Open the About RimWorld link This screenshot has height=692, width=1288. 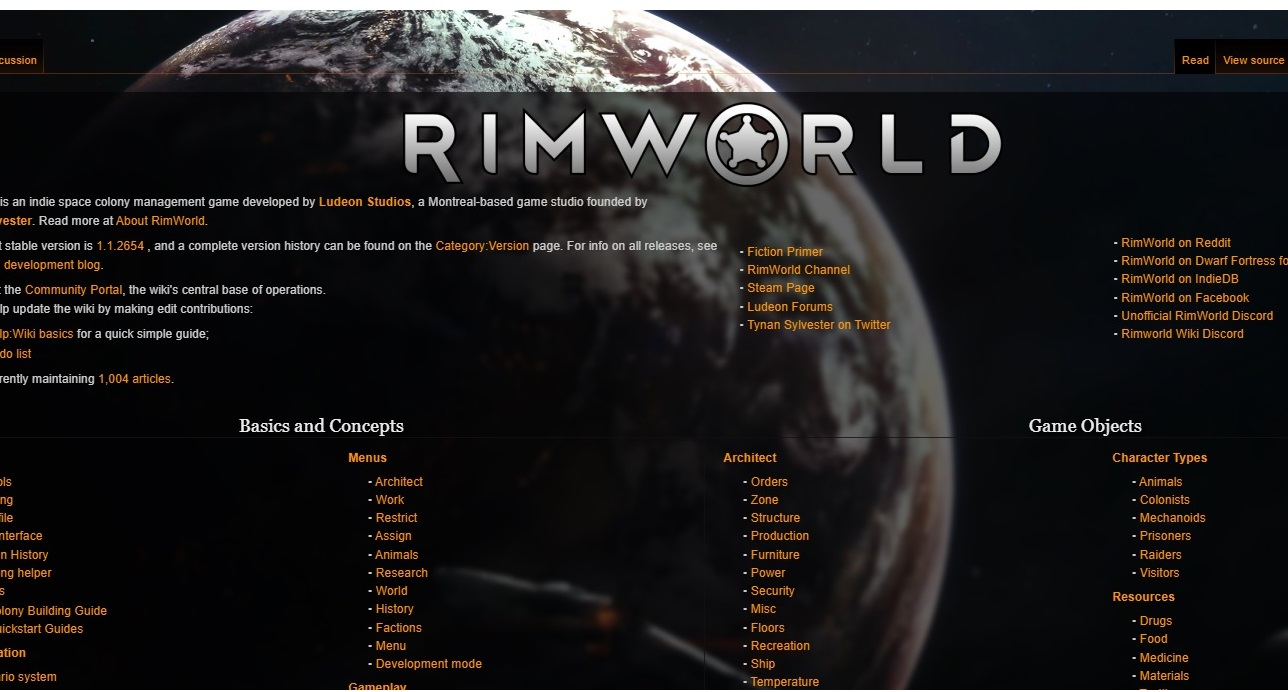tap(160, 221)
